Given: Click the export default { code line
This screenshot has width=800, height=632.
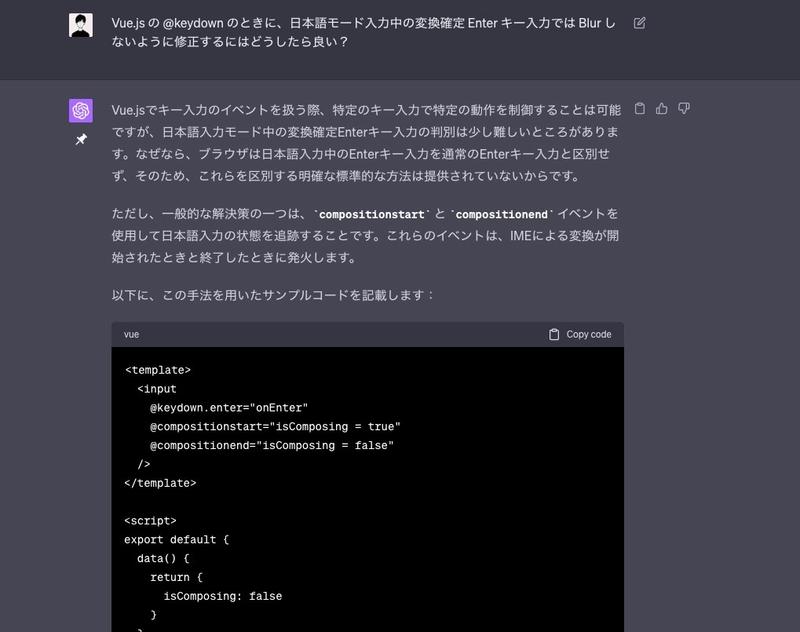Looking at the screenshot, I should pyautogui.click(x=177, y=540).
